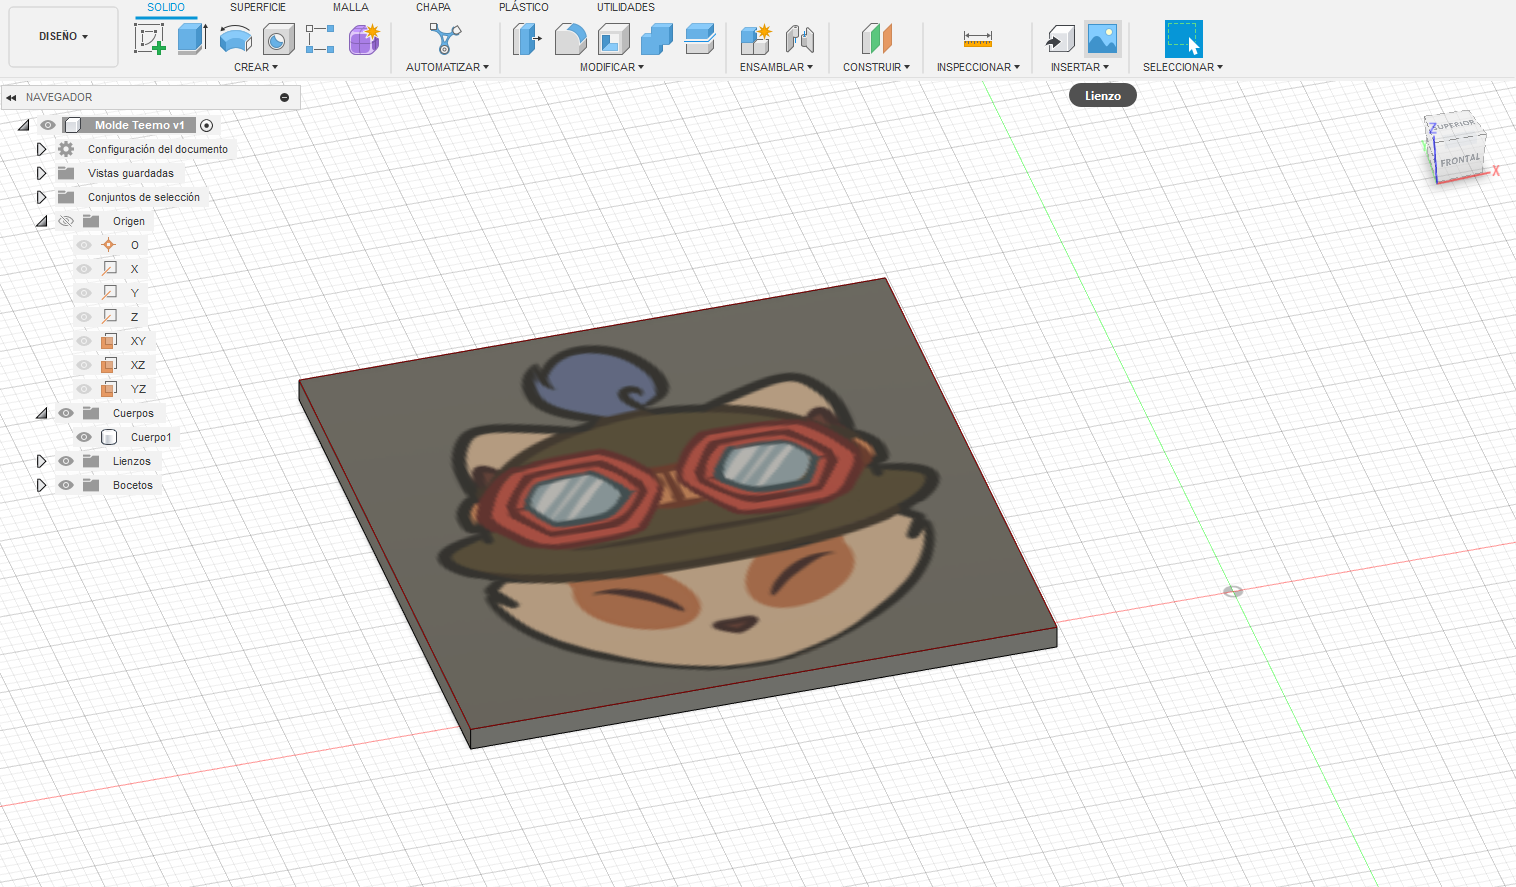Hide the Cuerpo1 body
This screenshot has height=887, width=1516.
click(x=84, y=437)
